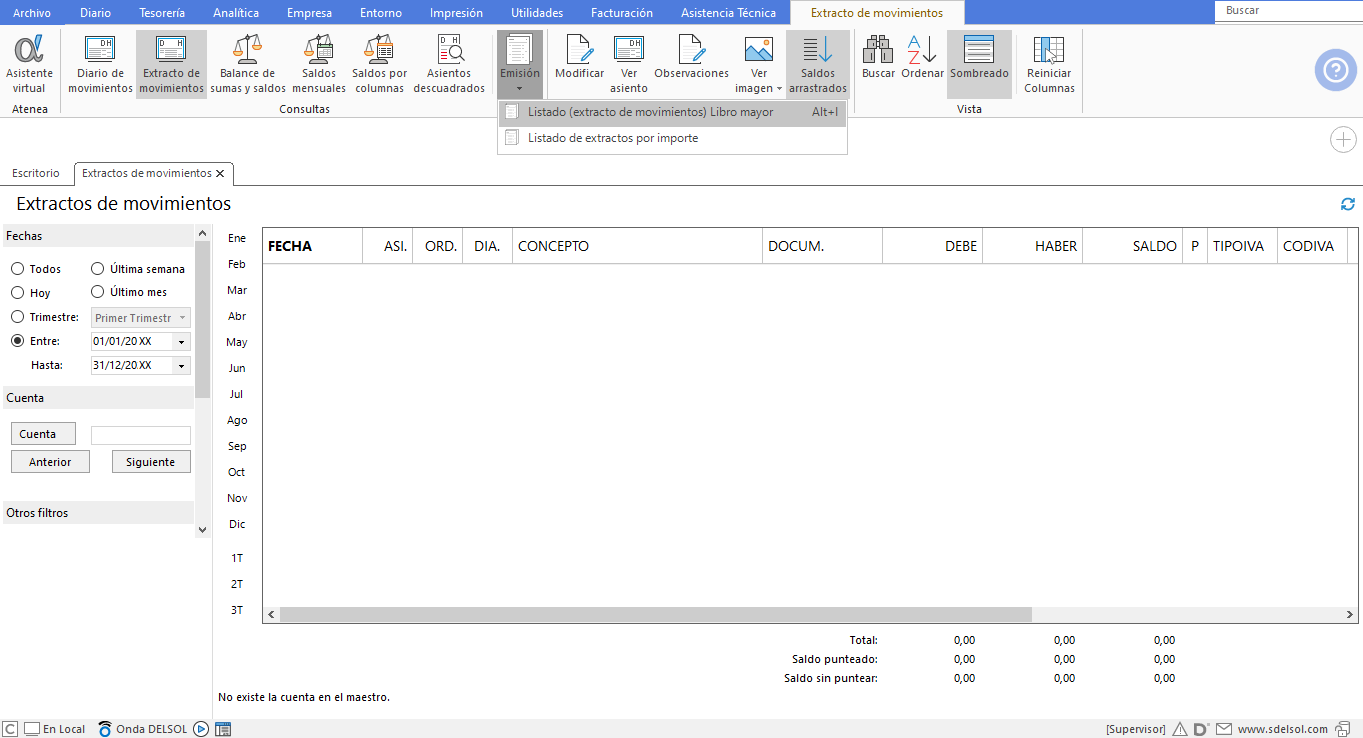Select the Entre radio button
This screenshot has height=738, width=1363.
(x=18, y=341)
